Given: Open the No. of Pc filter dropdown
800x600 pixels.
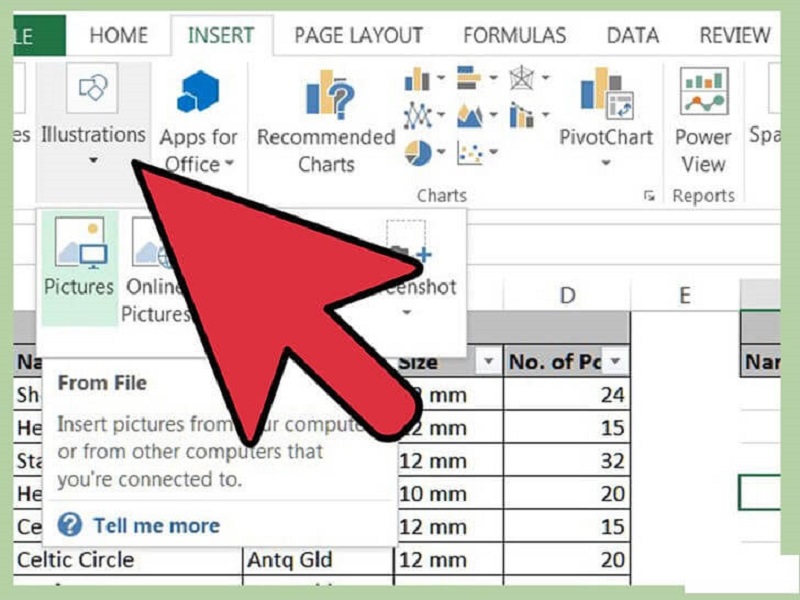Looking at the screenshot, I should tap(615, 362).
